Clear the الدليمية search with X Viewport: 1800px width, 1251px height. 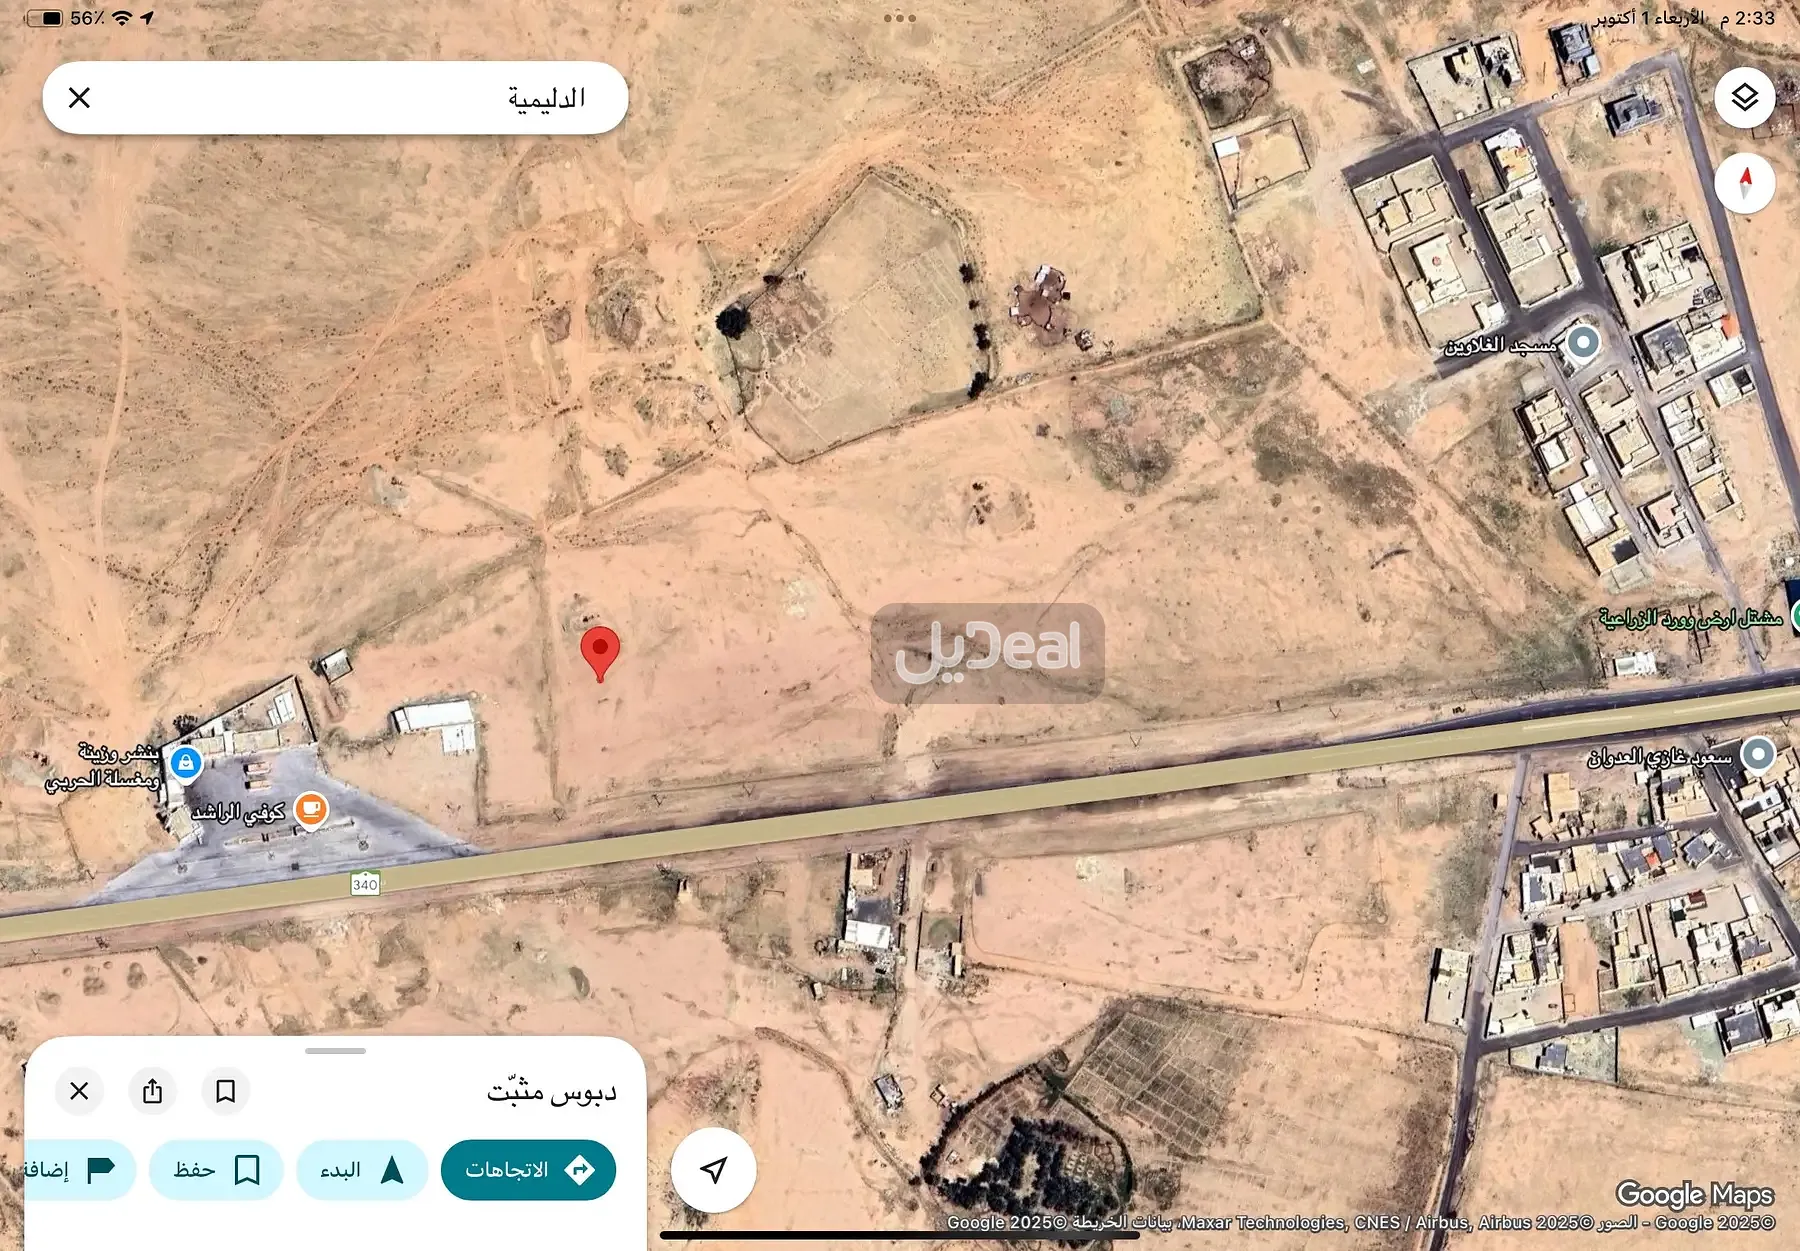point(79,98)
